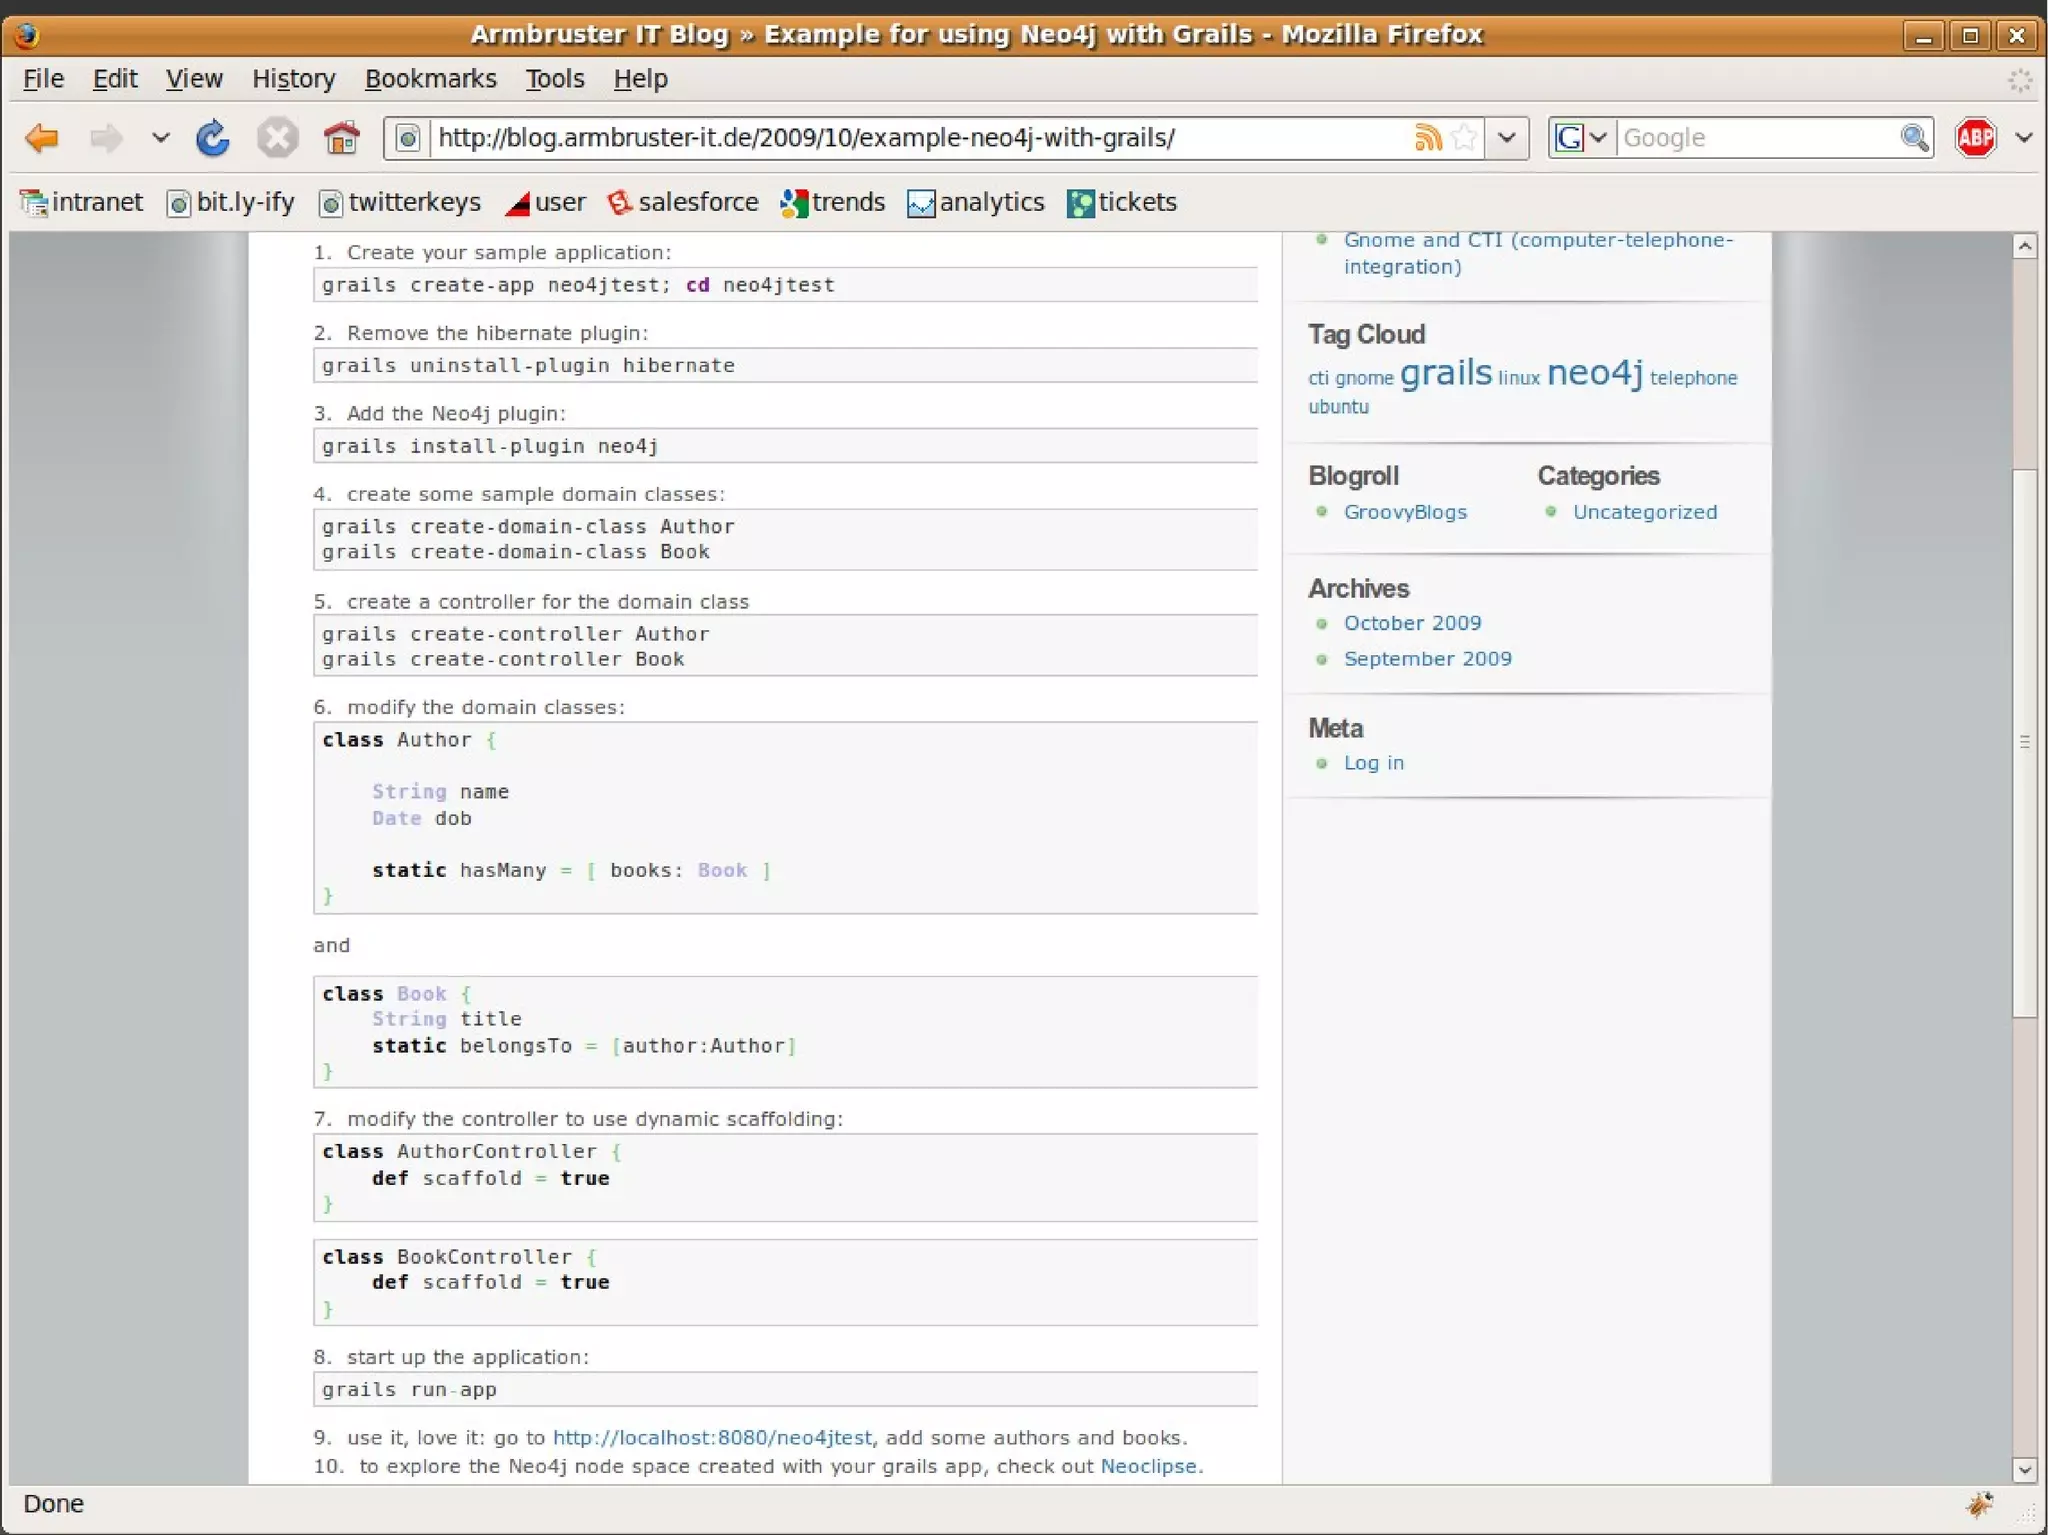Image resolution: width=2048 pixels, height=1535 pixels.
Task: Open the Tools menu
Action: 554,79
